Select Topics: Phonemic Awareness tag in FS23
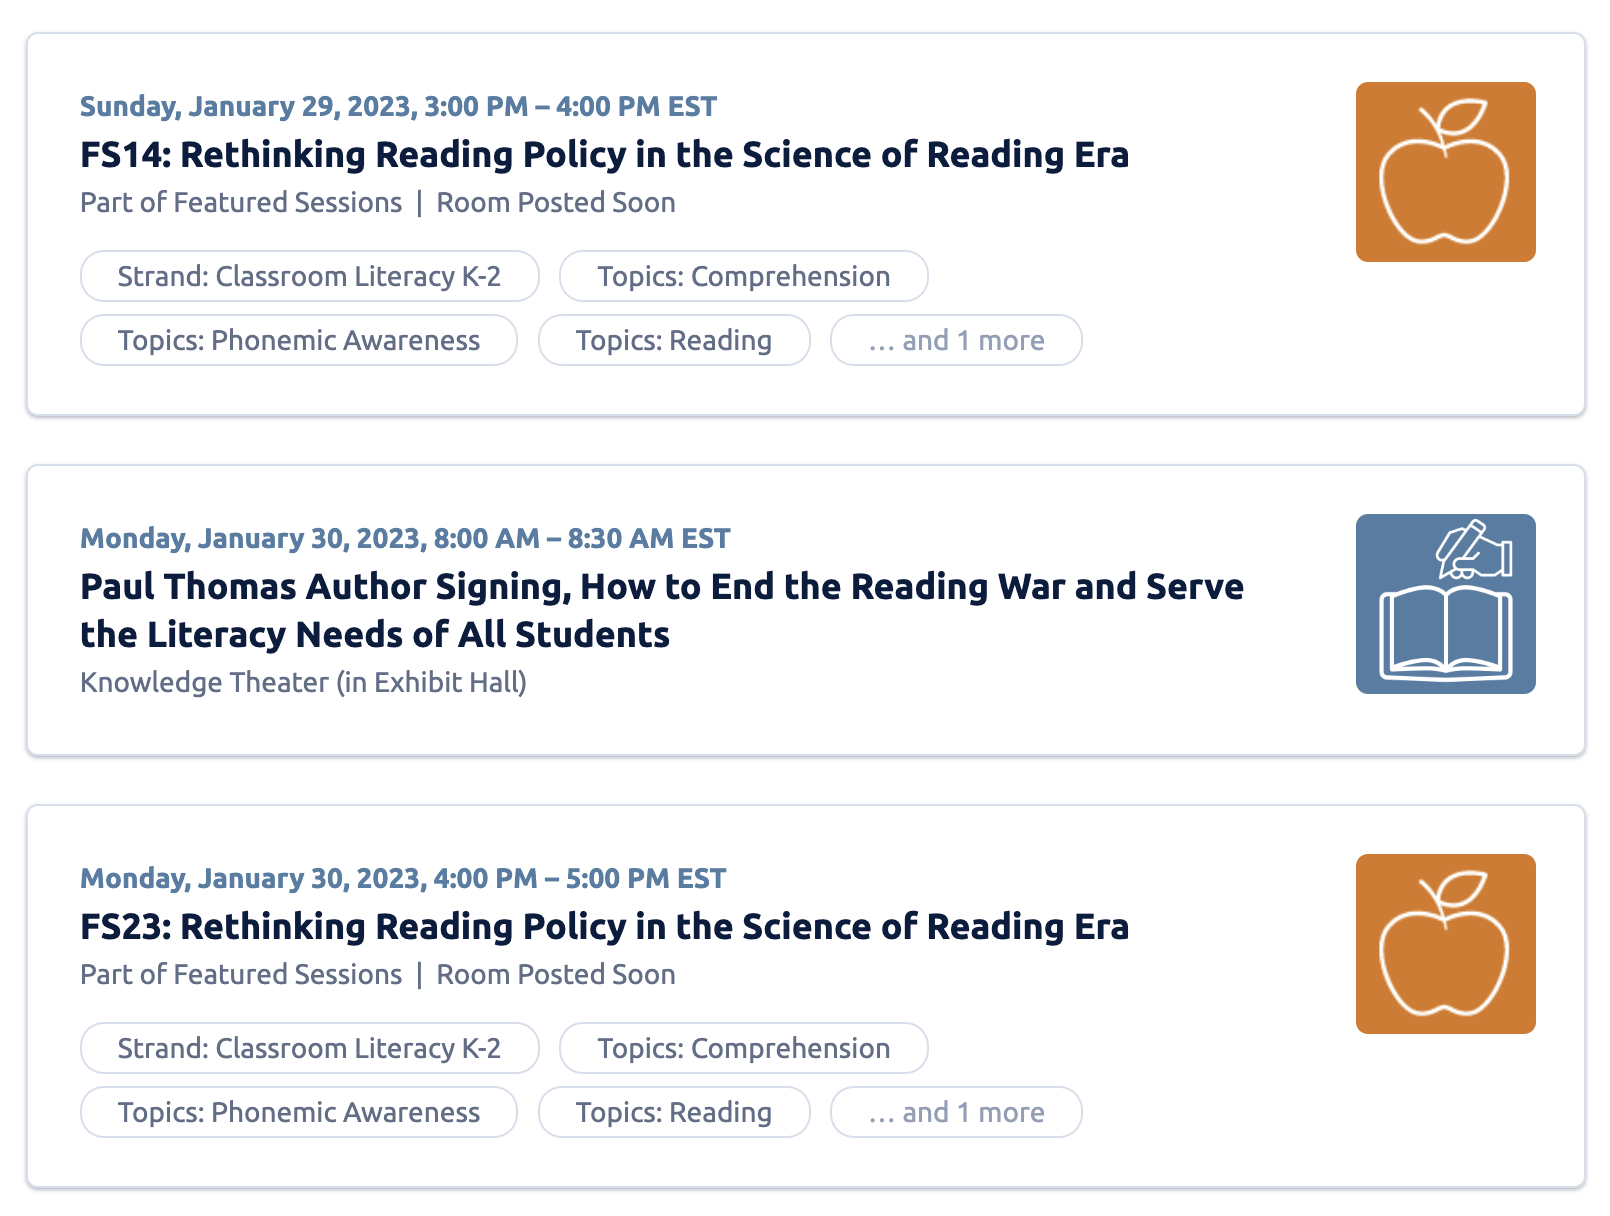The width and height of the screenshot is (1610, 1216). pos(298,1112)
